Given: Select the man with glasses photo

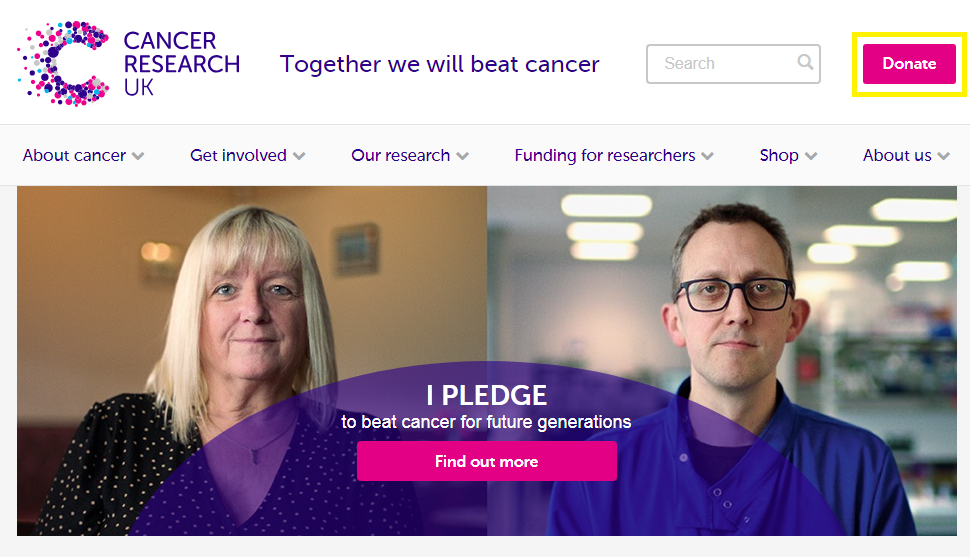Looking at the screenshot, I should pos(722,361).
